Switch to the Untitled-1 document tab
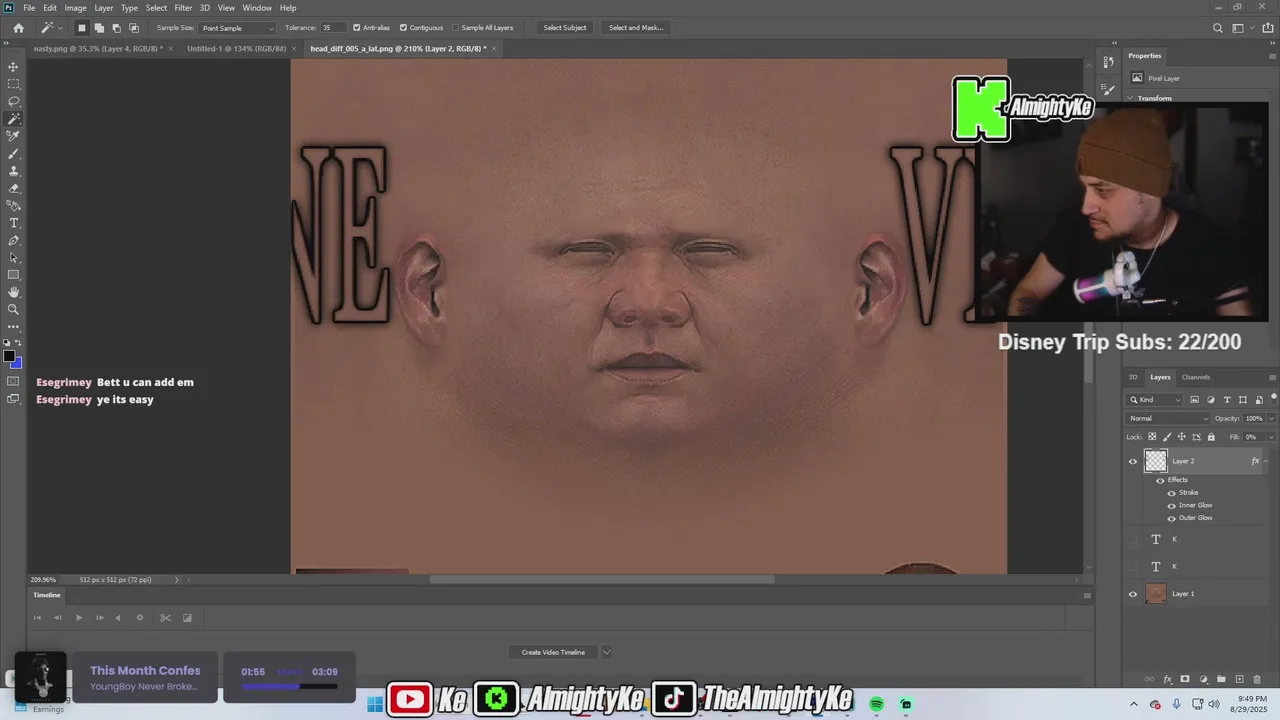Viewport: 1280px width, 720px height. click(x=237, y=48)
